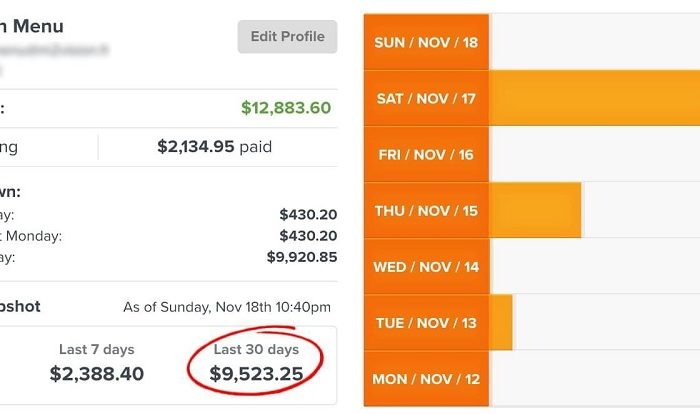This screenshot has width=700, height=414.
Task: Click the Saturday Nov 17 earnings bar
Action: [594, 98]
